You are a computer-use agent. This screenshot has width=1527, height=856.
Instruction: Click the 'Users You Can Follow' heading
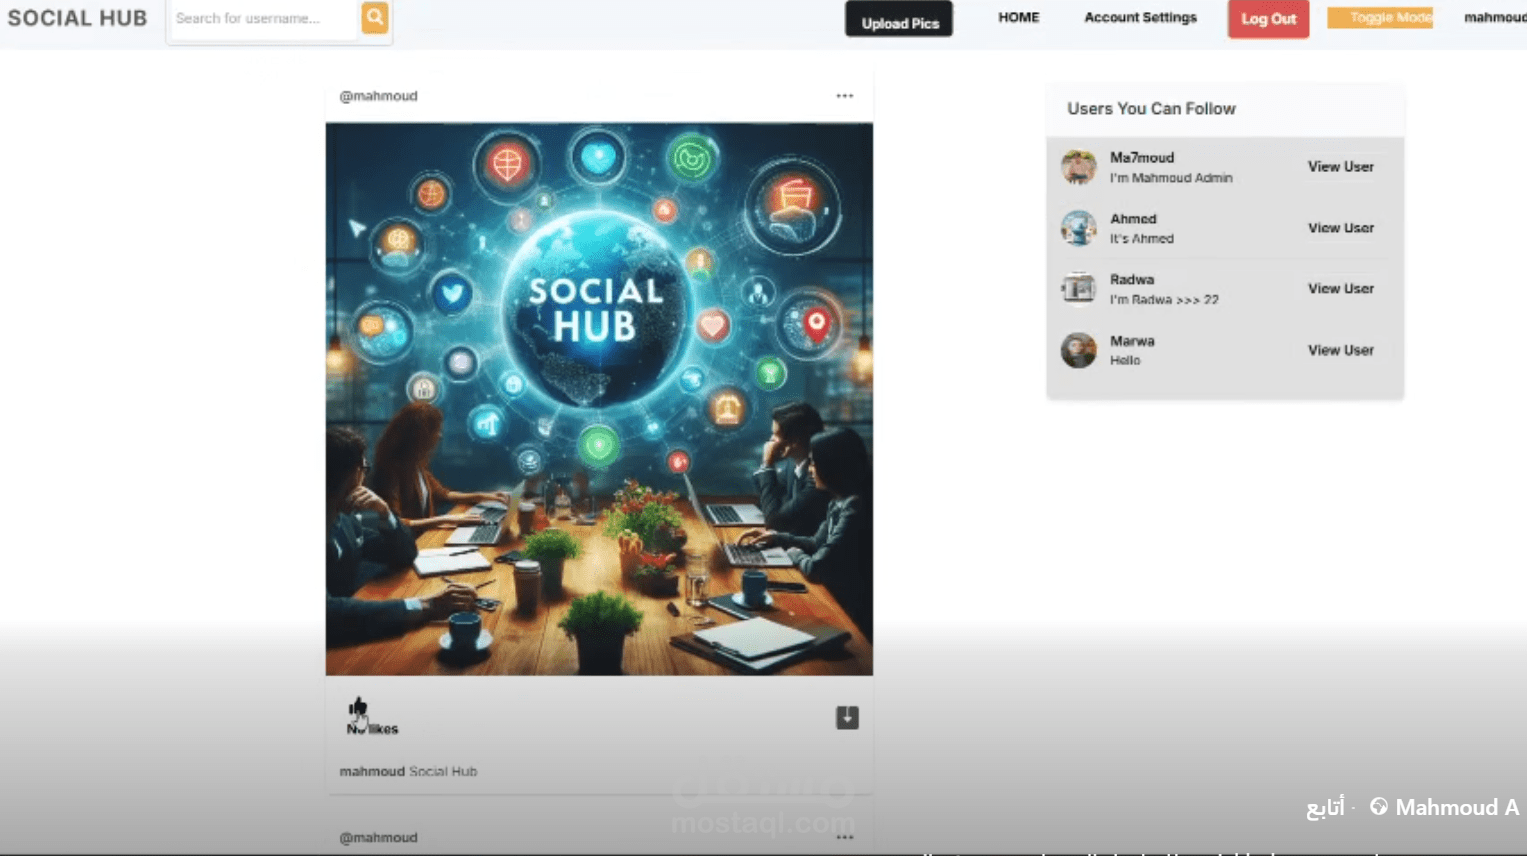click(1151, 109)
